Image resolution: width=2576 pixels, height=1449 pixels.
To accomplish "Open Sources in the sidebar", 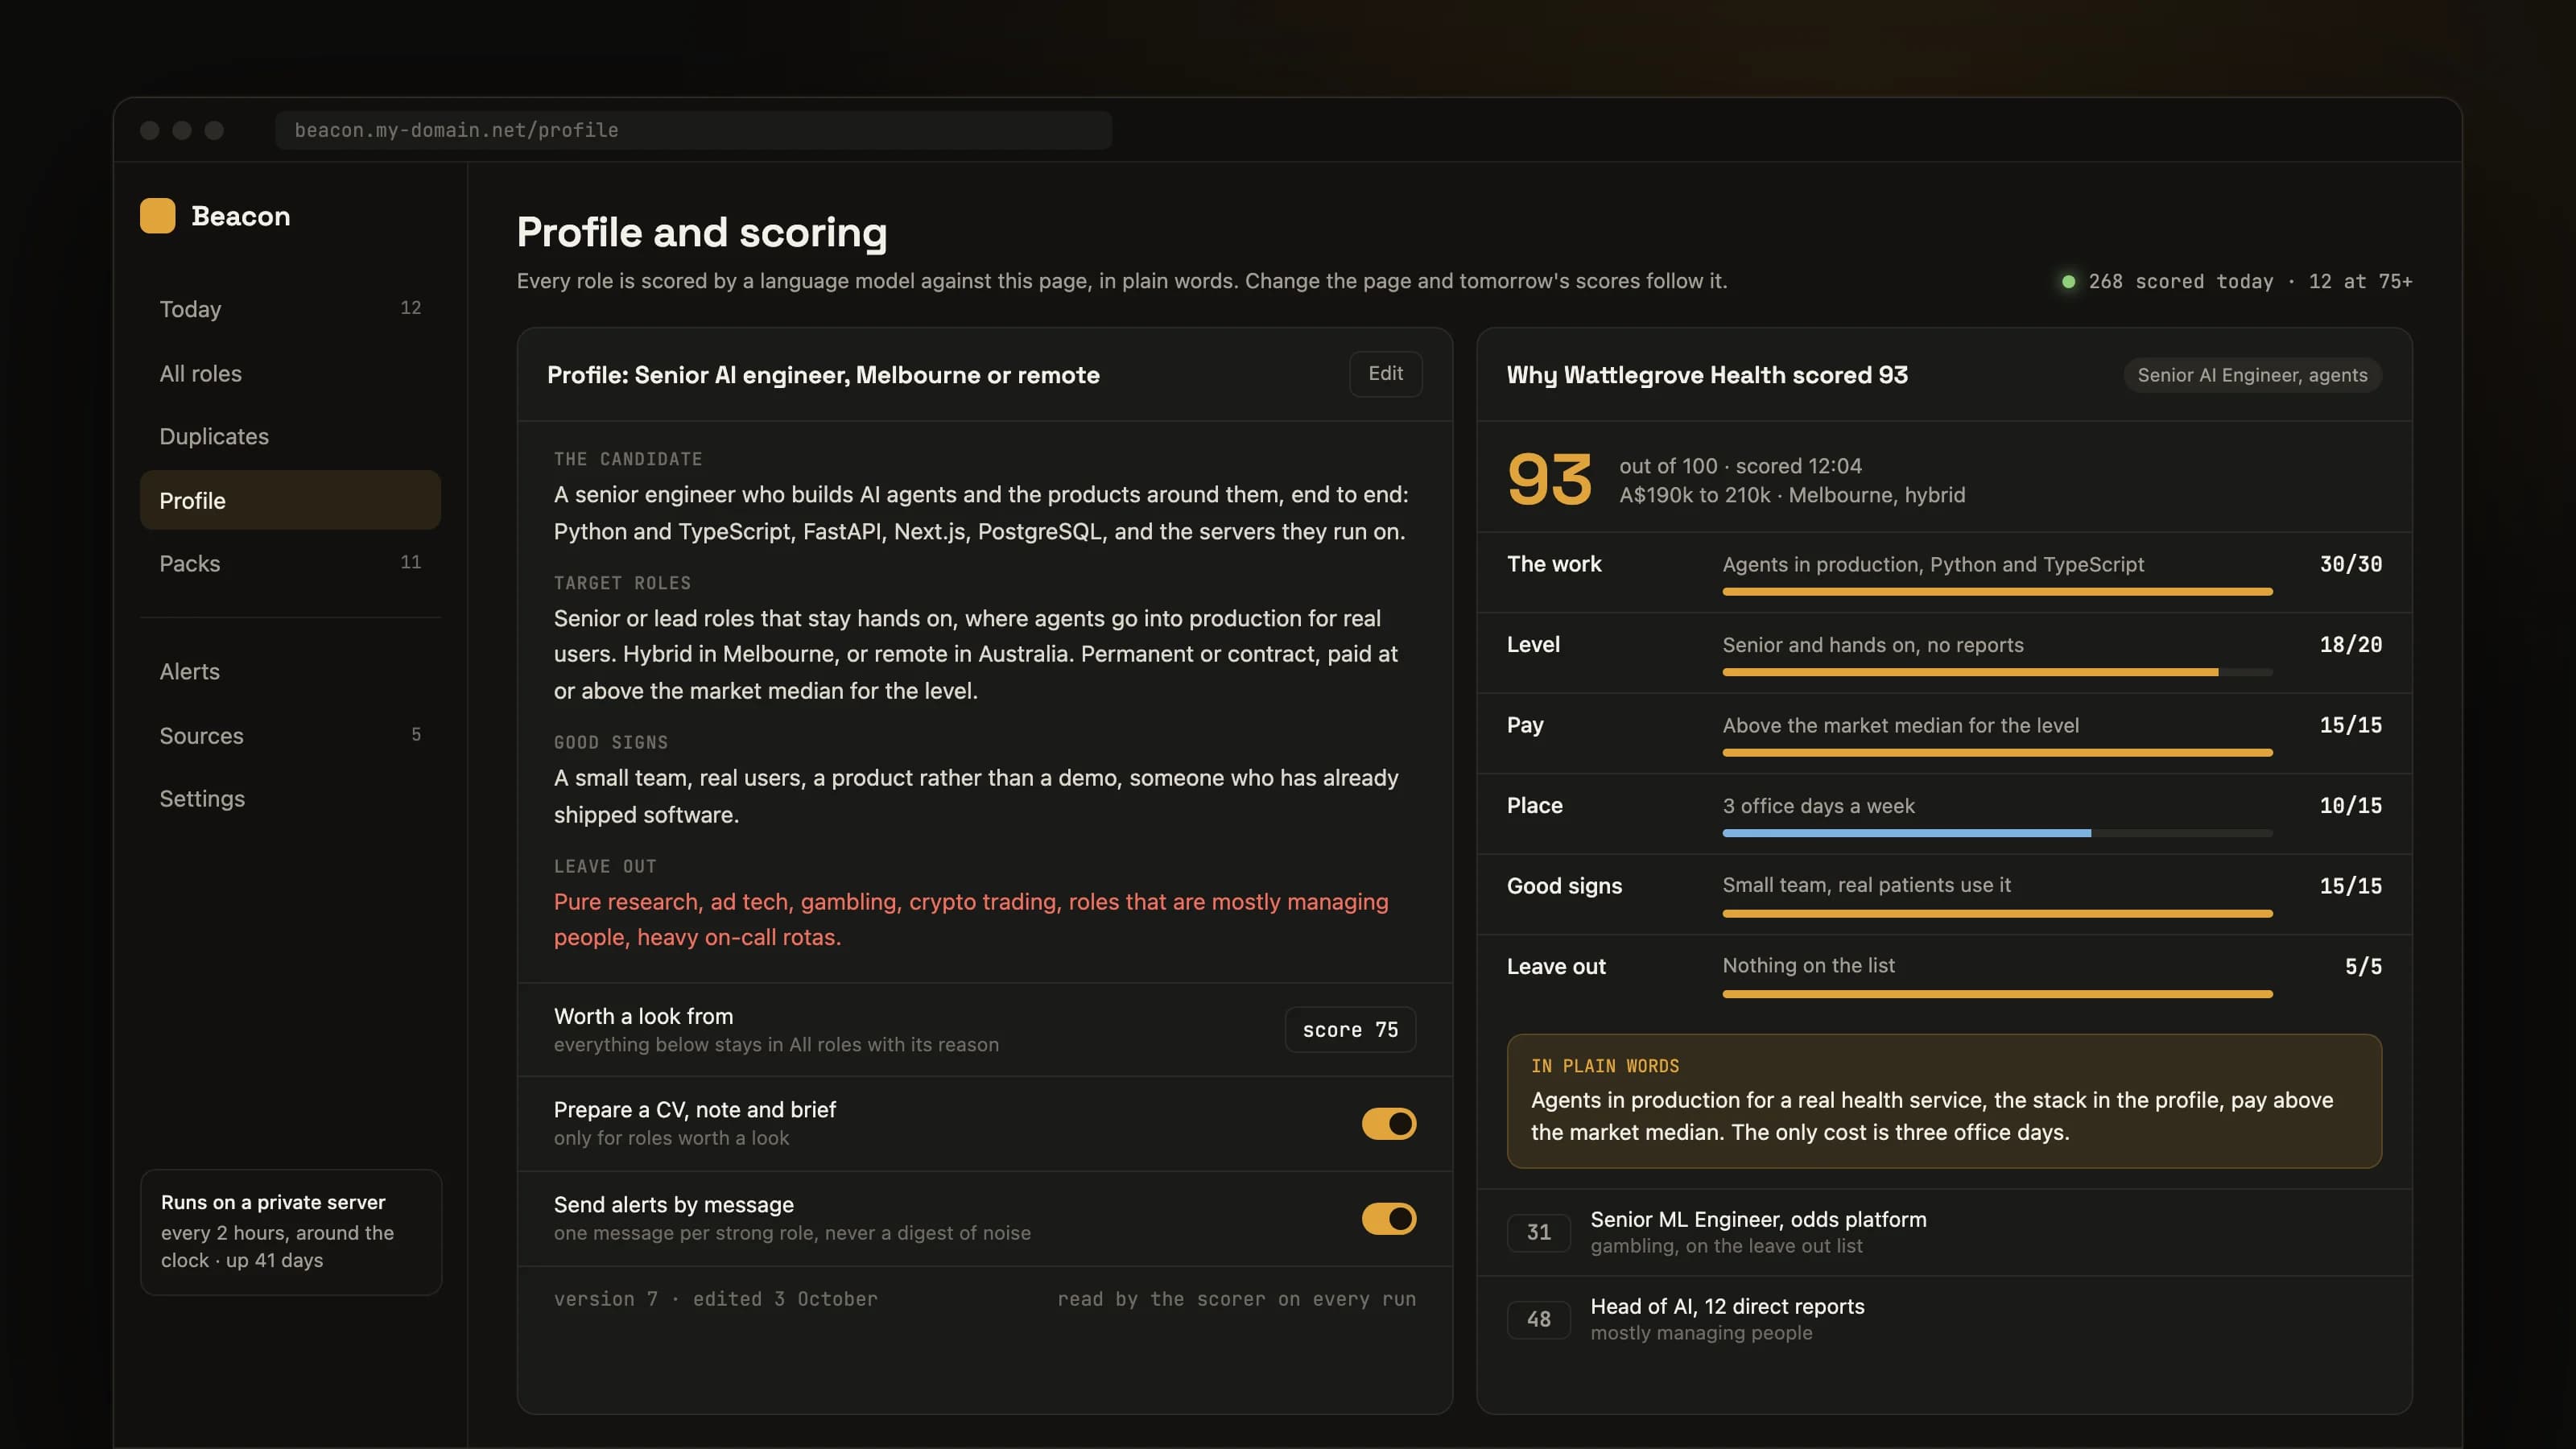I will click(290, 735).
